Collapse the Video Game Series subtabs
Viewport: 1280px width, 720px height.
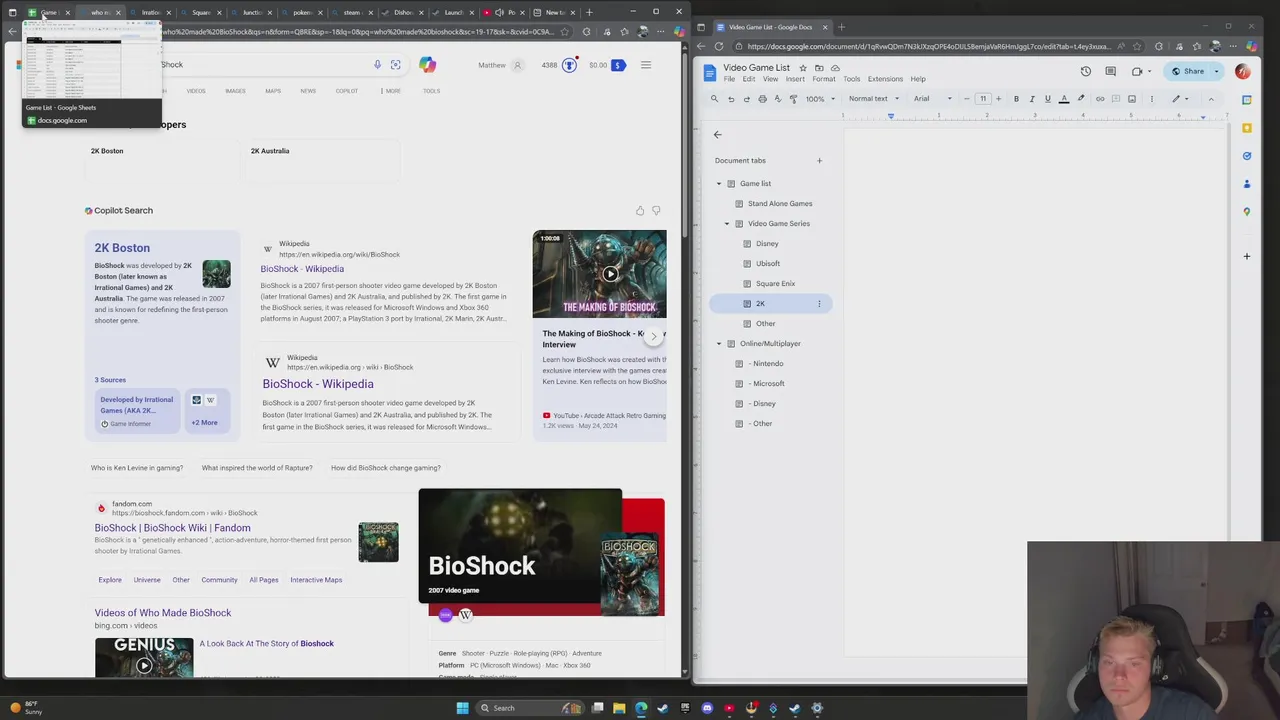point(727,224)
